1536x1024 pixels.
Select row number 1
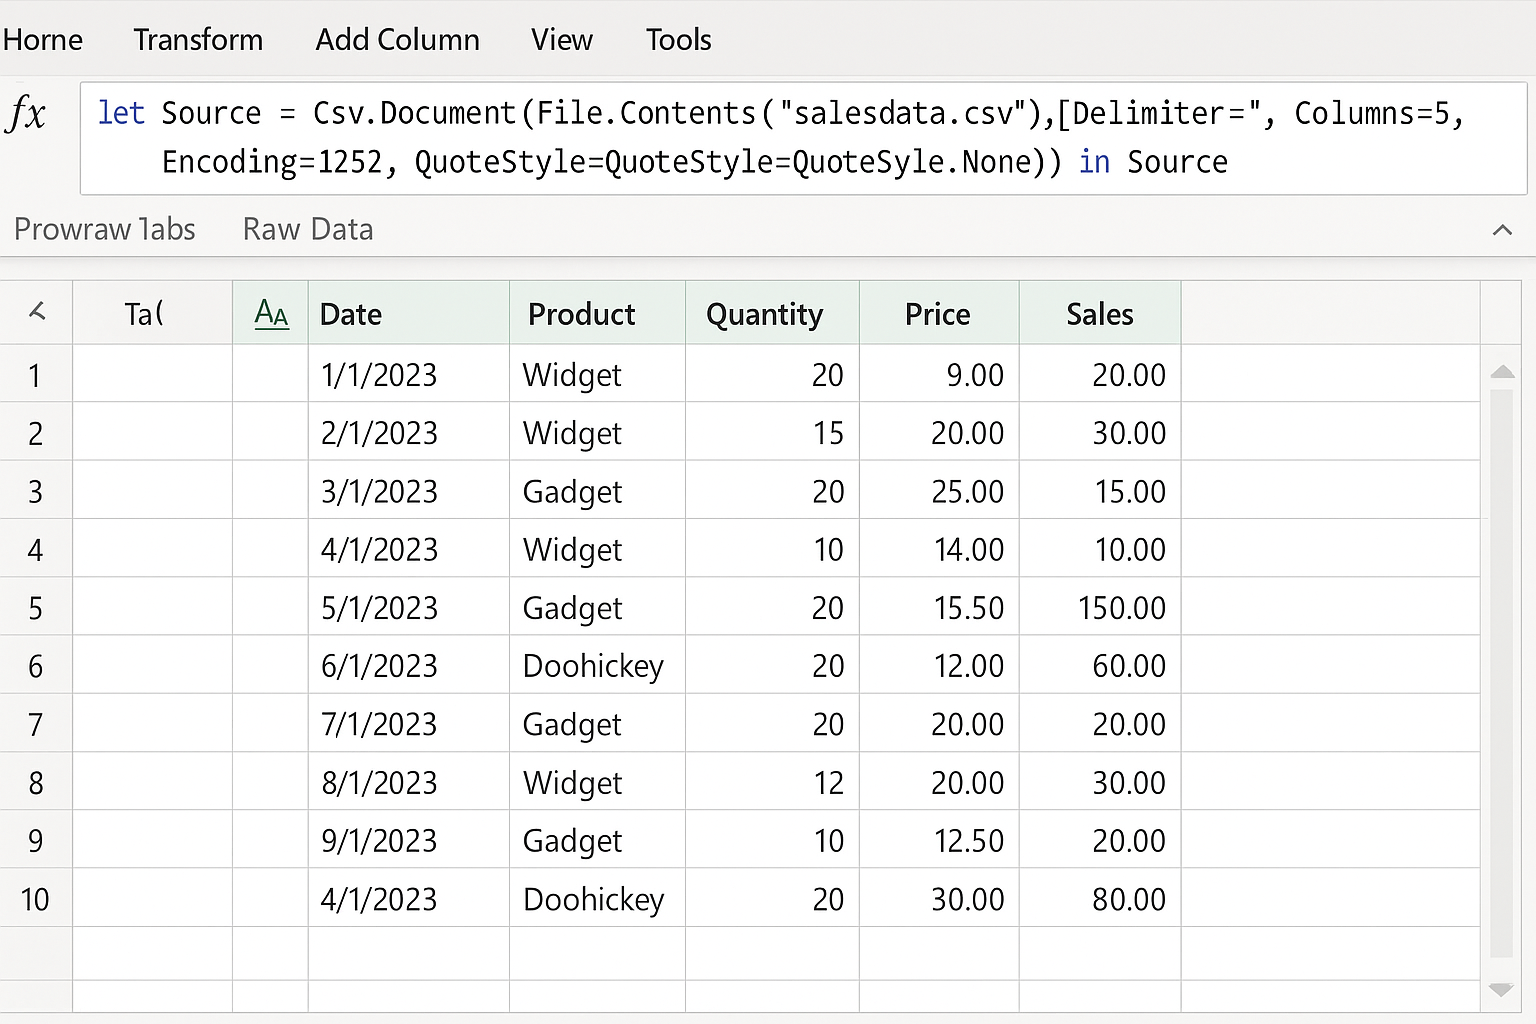tap(35, 375)
